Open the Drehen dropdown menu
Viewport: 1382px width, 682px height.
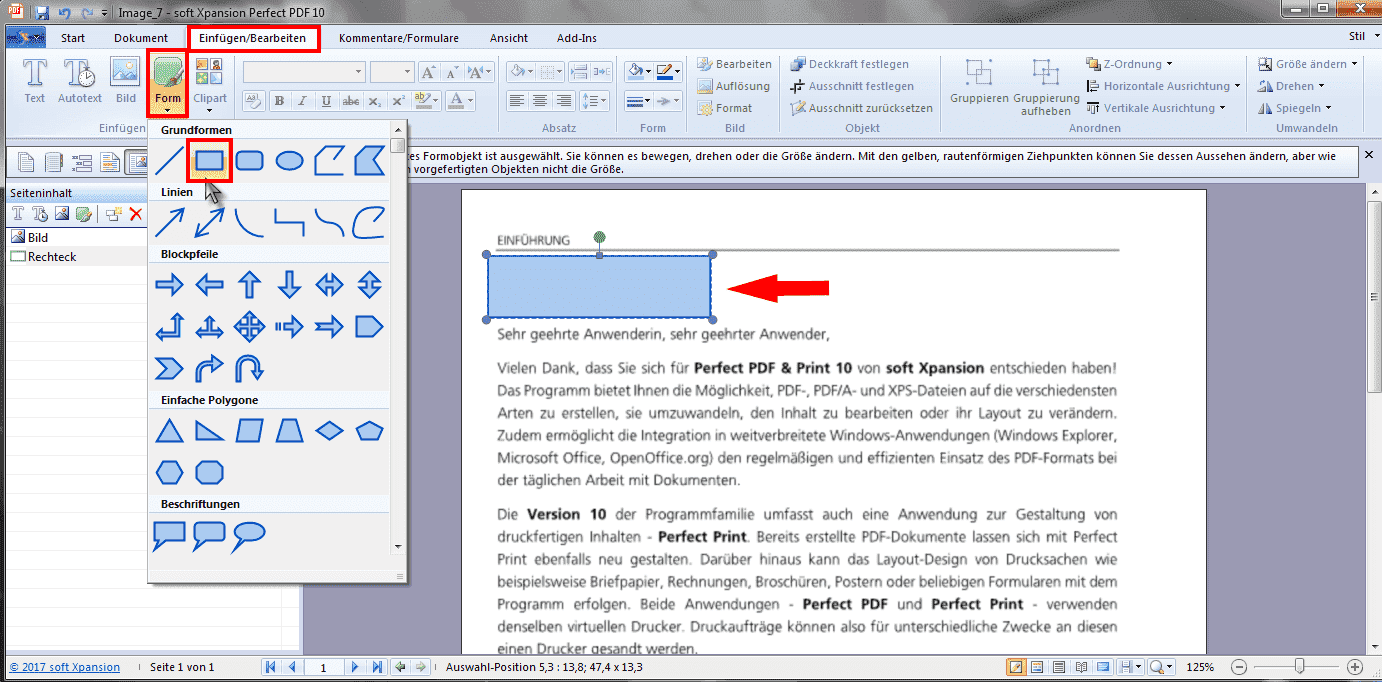pyautogui.click(x=1301, y=86)
